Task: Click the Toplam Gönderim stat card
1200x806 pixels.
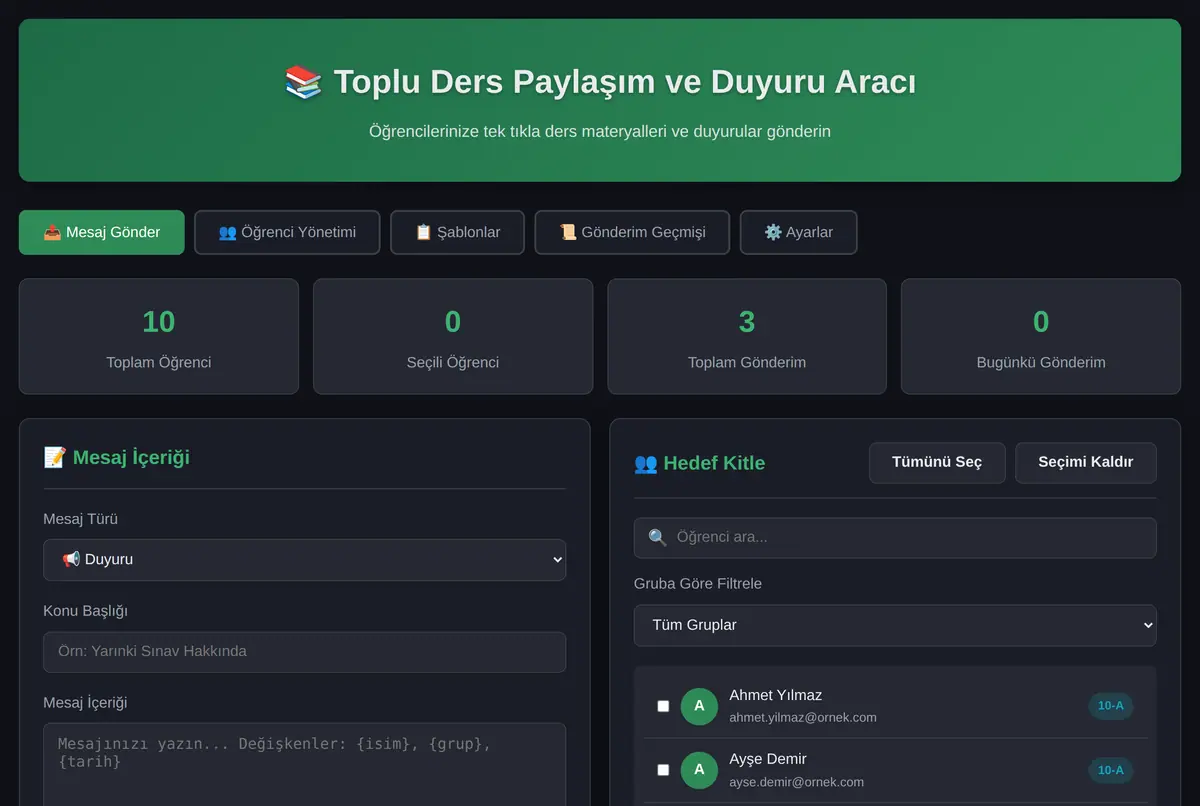Action: point(747,336)
